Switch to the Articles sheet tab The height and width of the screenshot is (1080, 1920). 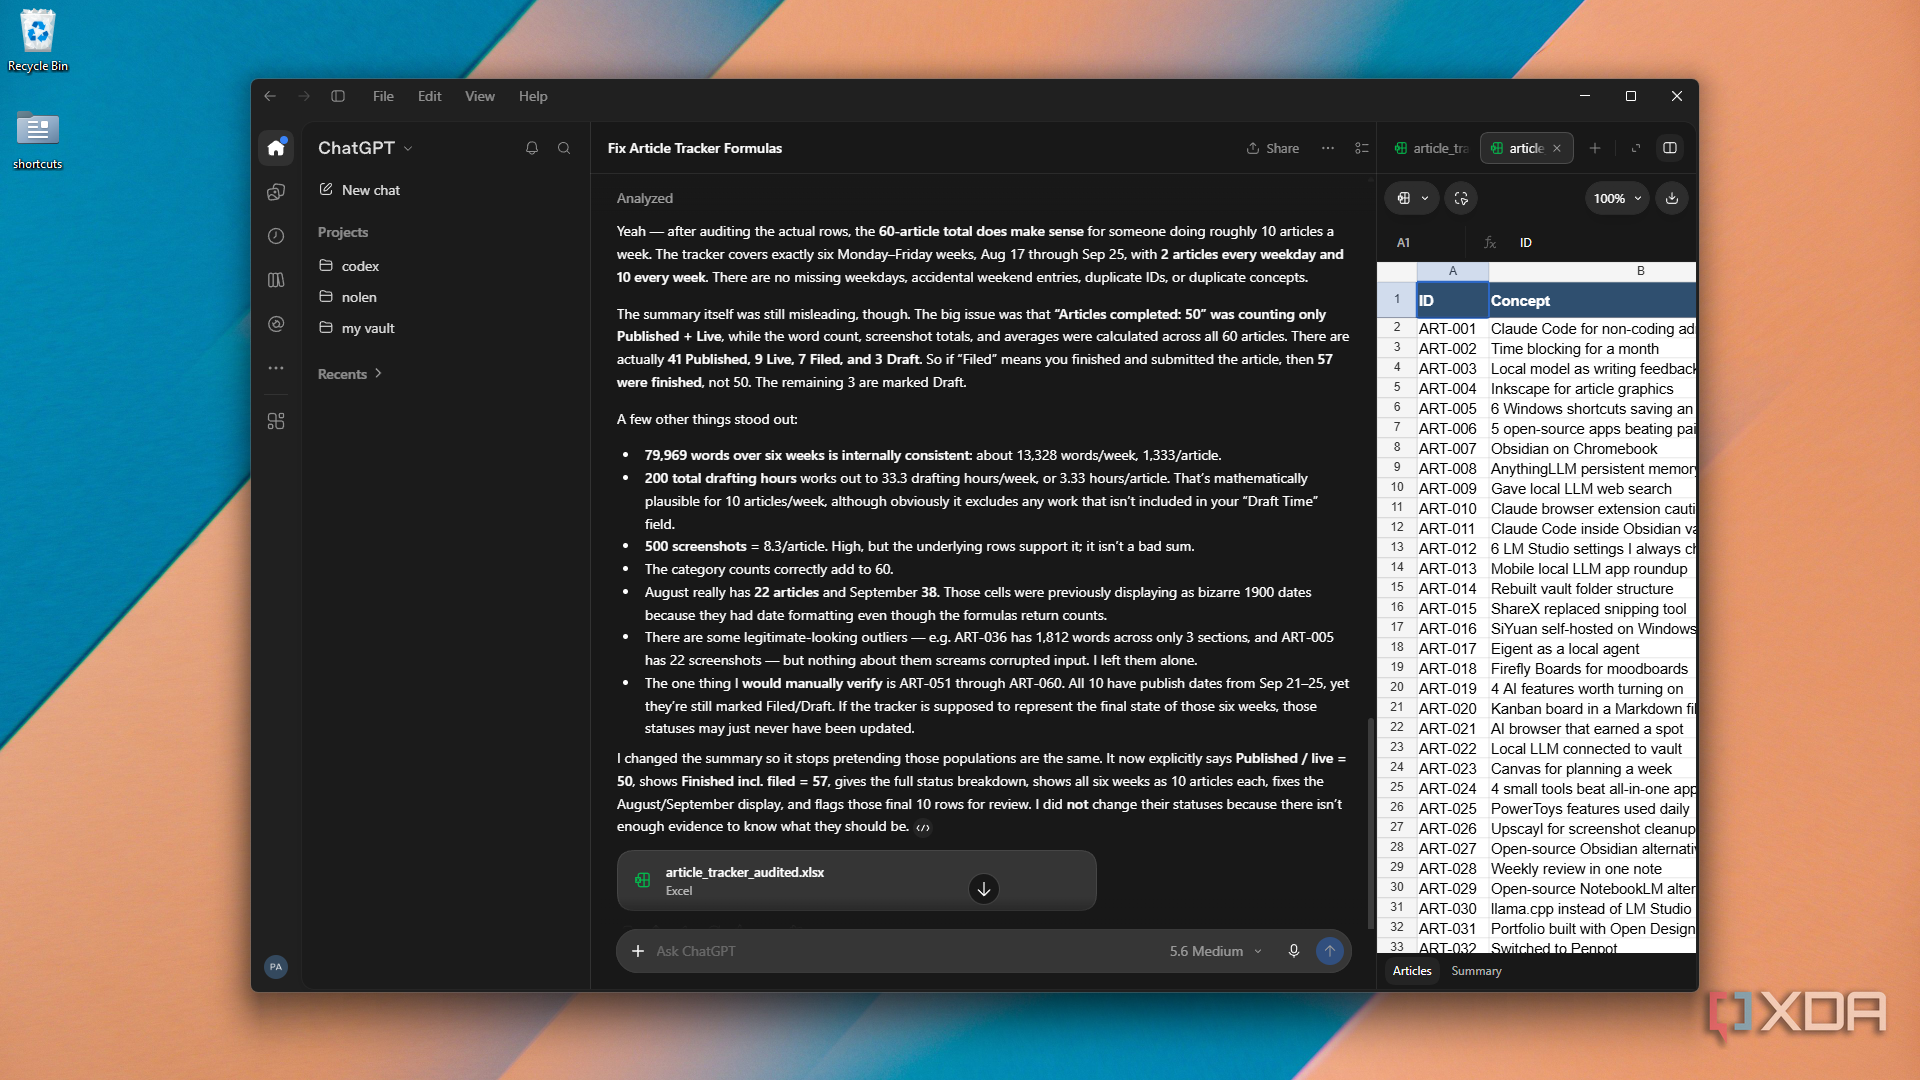pyautogui.click(x=1412, y=971)
